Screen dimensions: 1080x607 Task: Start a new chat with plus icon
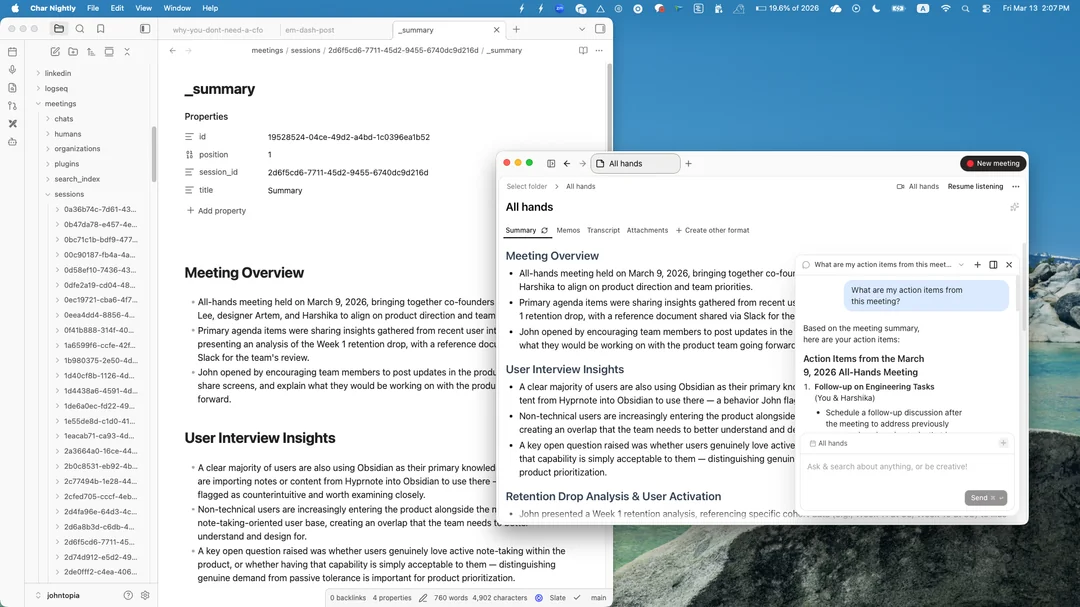pyautogui.click(x=977, y=265)
